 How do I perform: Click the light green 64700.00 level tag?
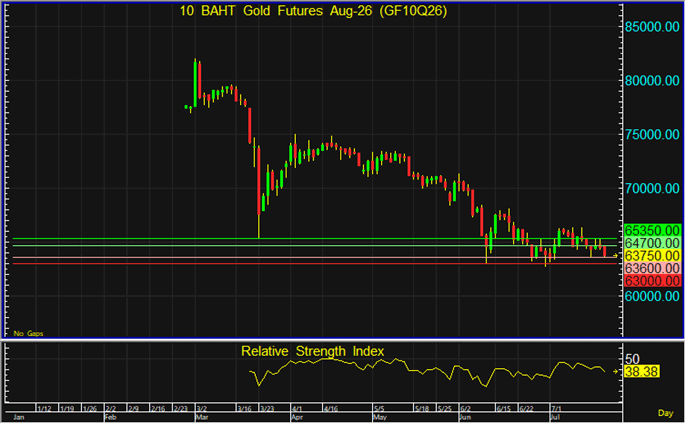pyautogui.click(x=652, y=243)
